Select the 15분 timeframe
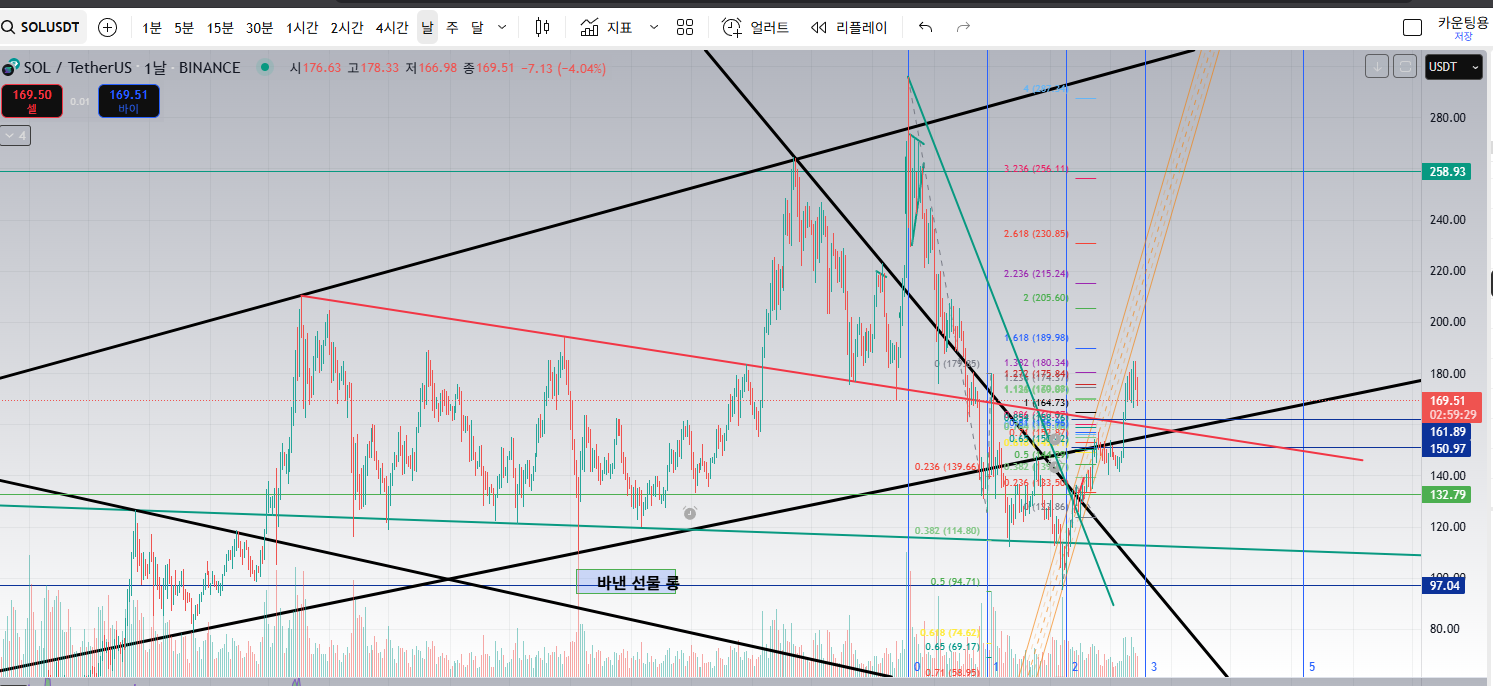Viewport: 1493px width, 686px height. 220,27
